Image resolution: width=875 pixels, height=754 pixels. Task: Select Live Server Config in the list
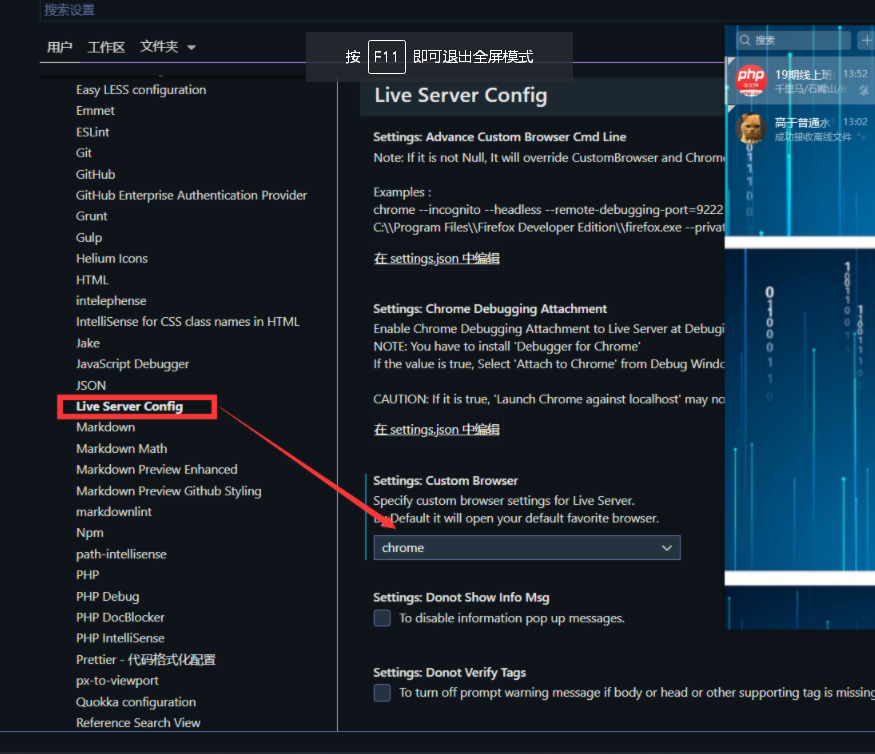[129, 406]
